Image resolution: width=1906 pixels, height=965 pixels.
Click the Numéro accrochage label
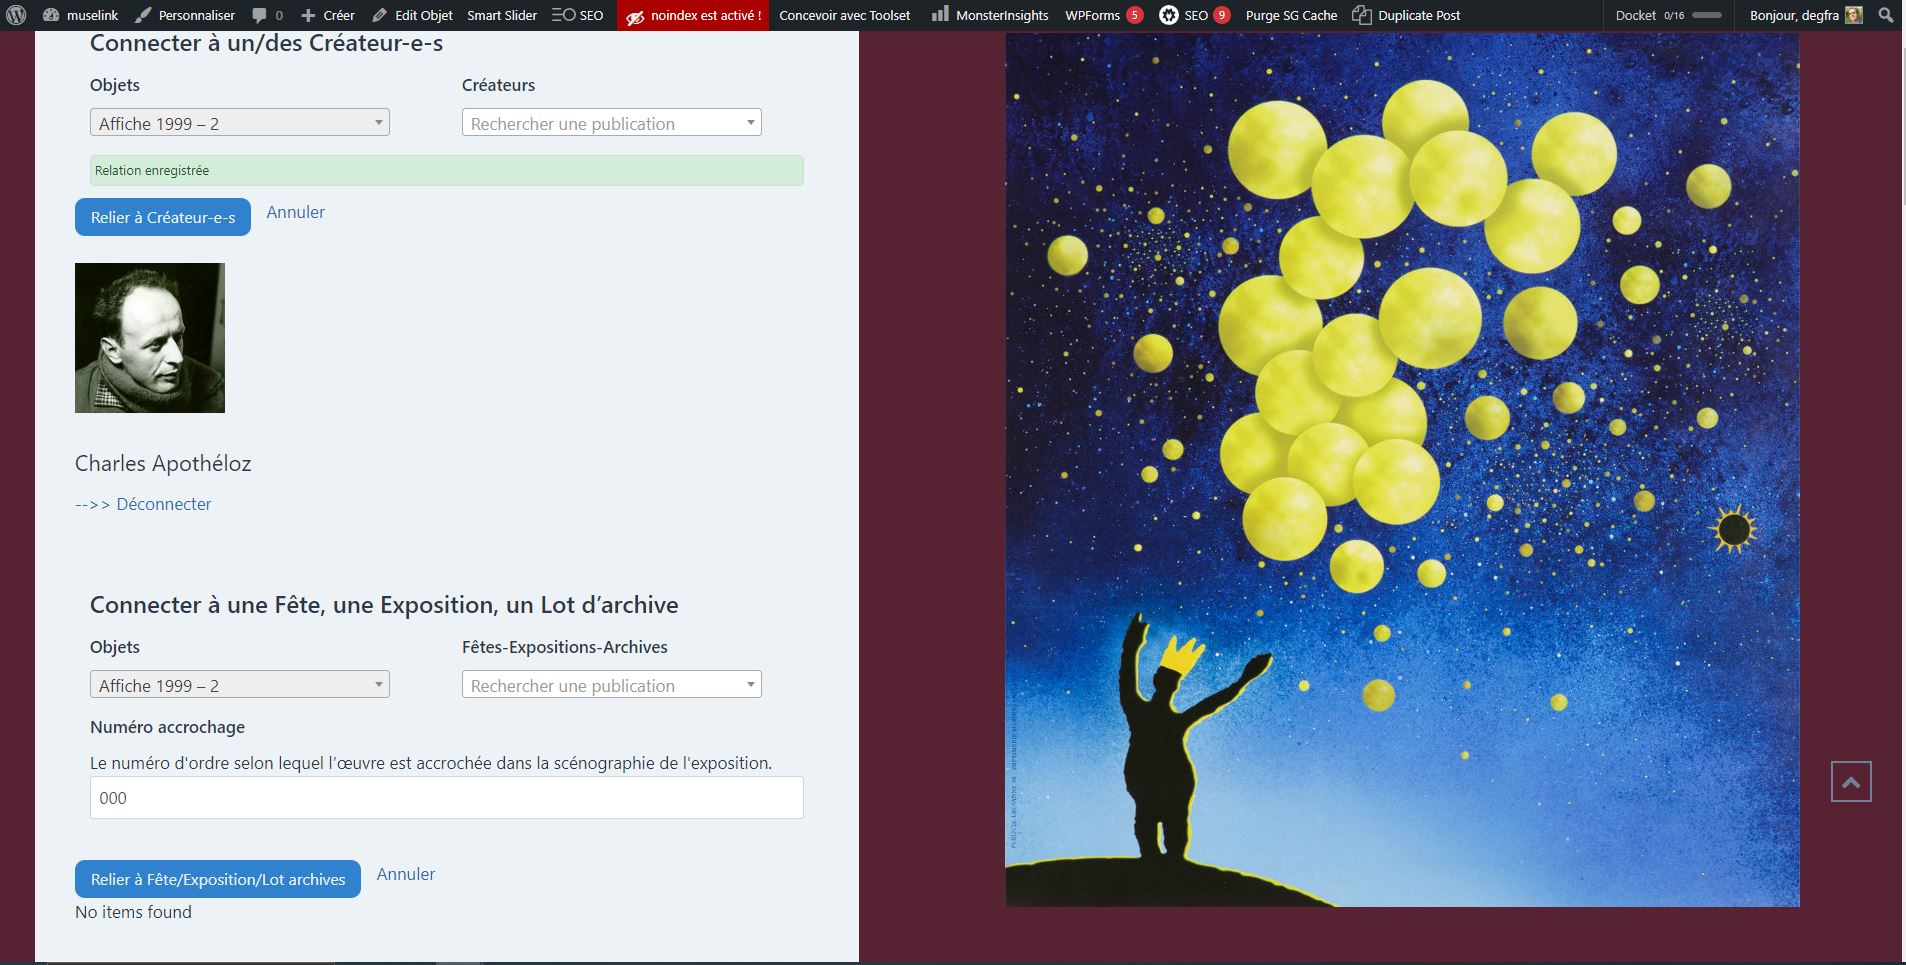[167, 727]
